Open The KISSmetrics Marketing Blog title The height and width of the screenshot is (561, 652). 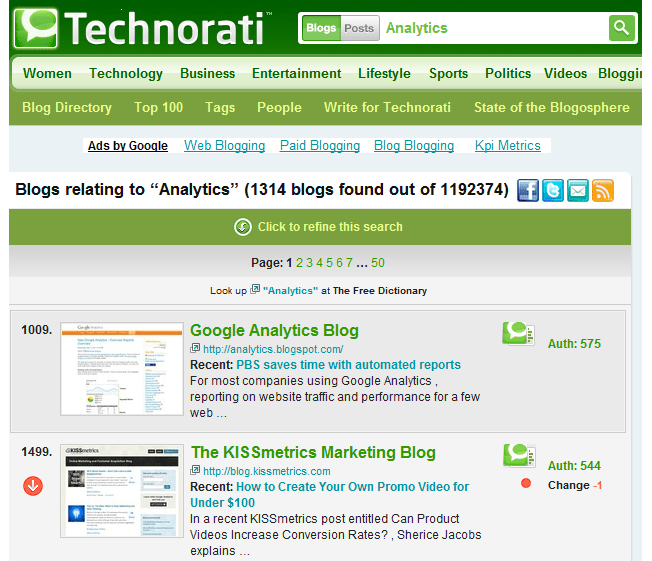pos(313,452)
